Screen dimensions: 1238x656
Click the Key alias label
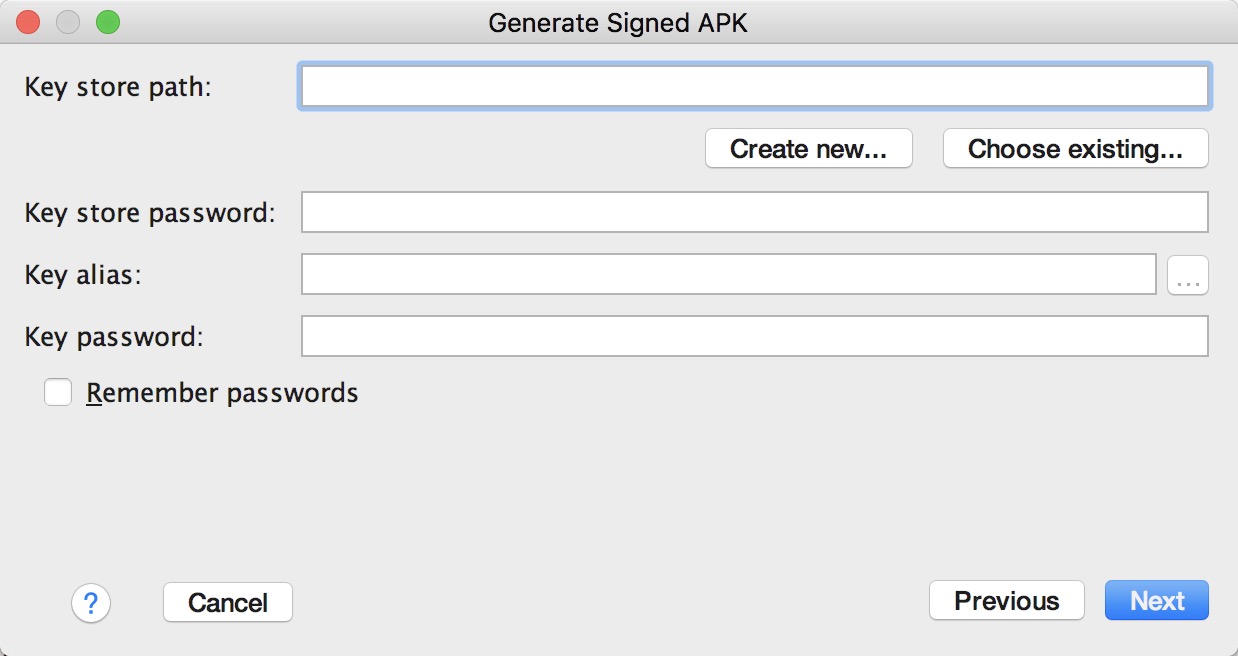83,275
